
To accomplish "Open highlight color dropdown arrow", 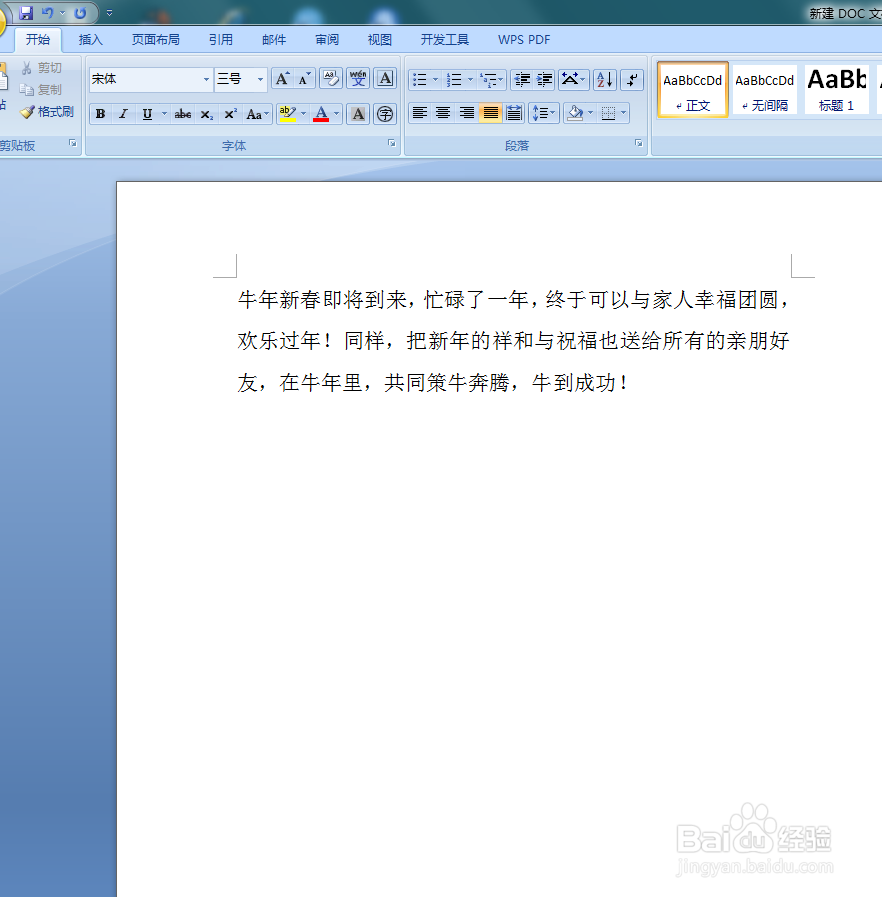I will coord(303,114).
